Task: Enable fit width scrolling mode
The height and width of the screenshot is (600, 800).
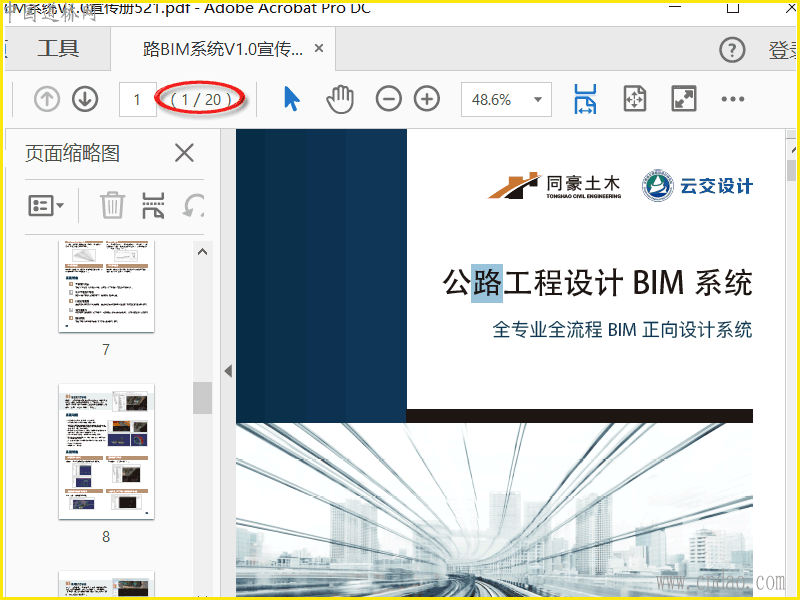Action: click(x=585, y=99)
